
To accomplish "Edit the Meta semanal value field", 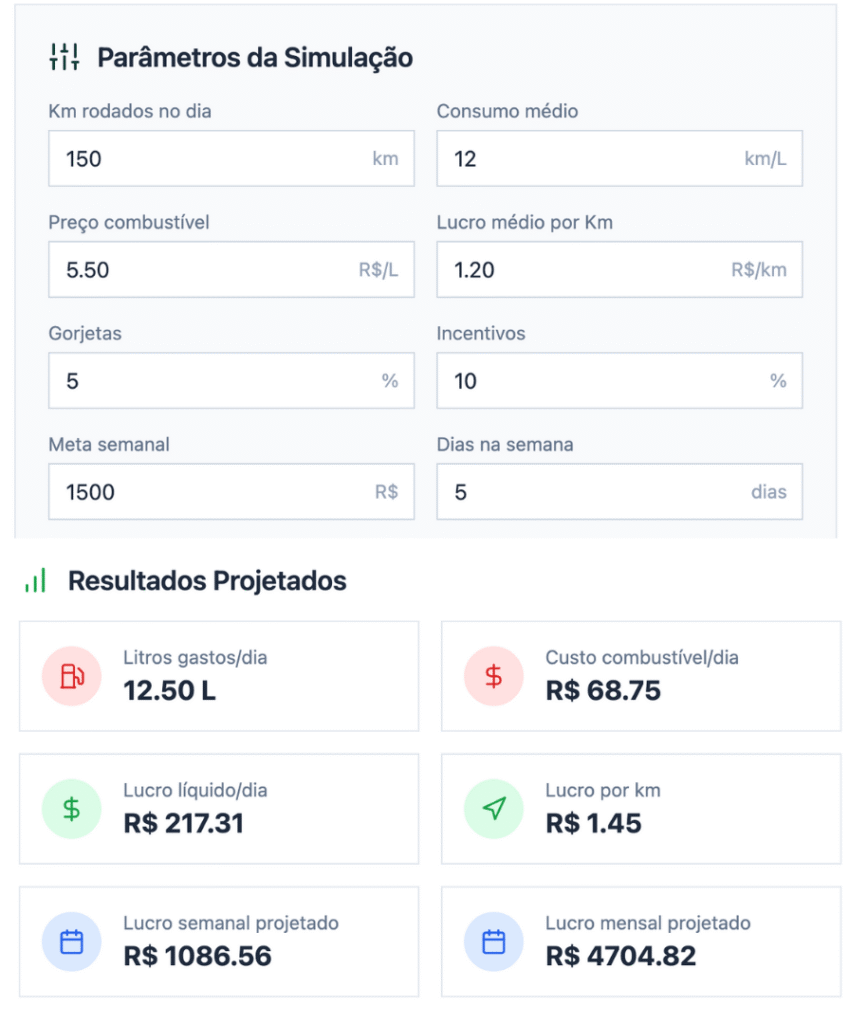I will [210, 492].
